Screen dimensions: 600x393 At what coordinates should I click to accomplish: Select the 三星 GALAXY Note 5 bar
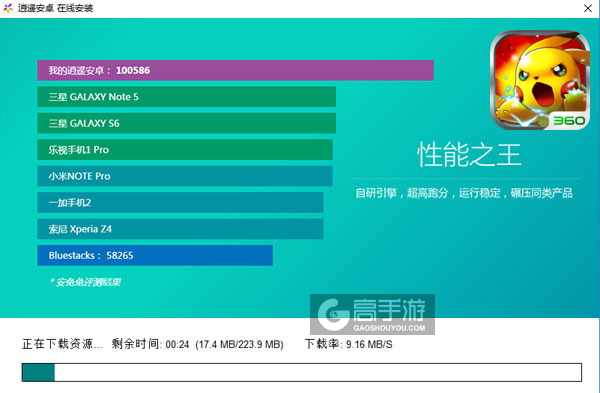coord(186,97)
